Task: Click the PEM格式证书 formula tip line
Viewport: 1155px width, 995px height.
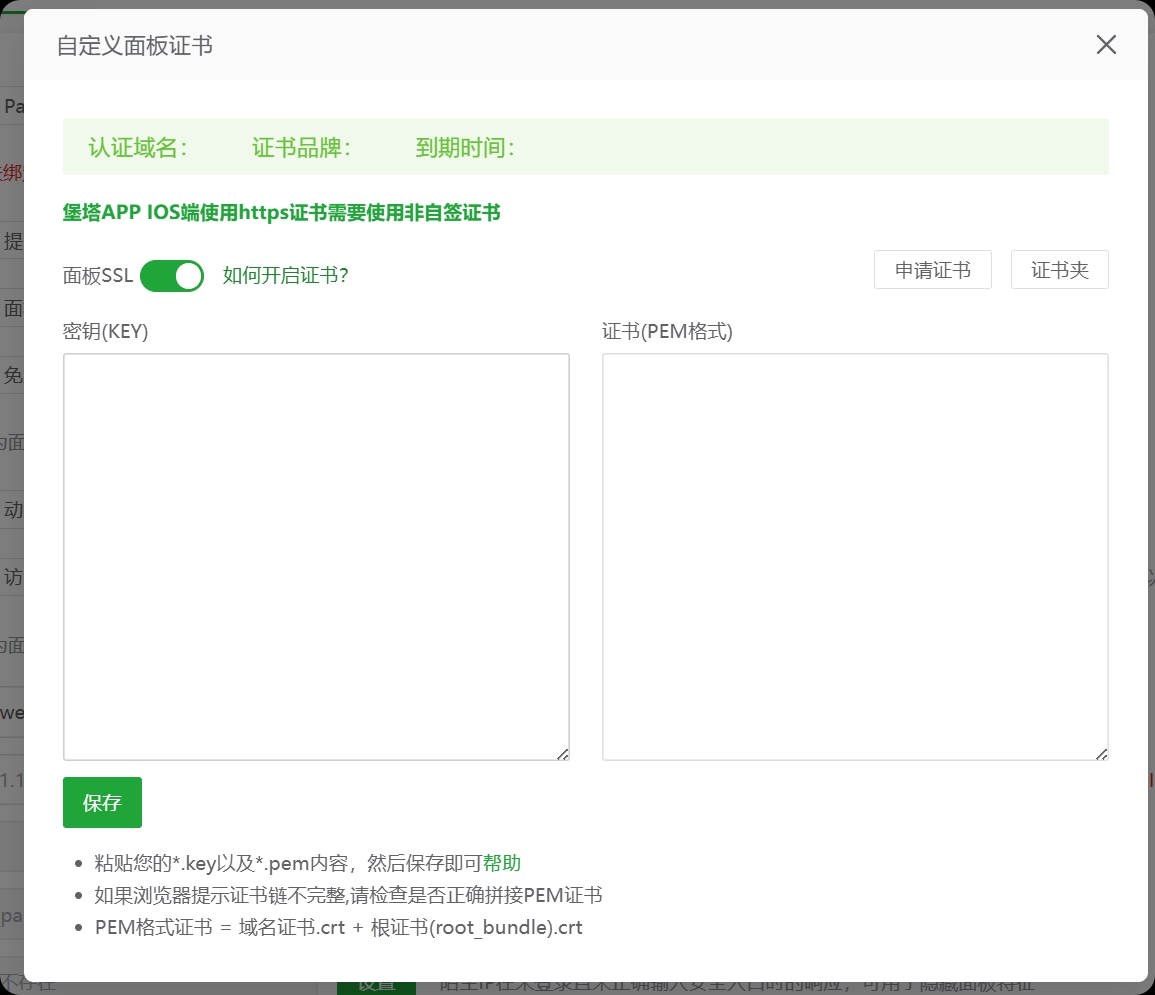Action: pyautogui.click(x=338, y=927)
